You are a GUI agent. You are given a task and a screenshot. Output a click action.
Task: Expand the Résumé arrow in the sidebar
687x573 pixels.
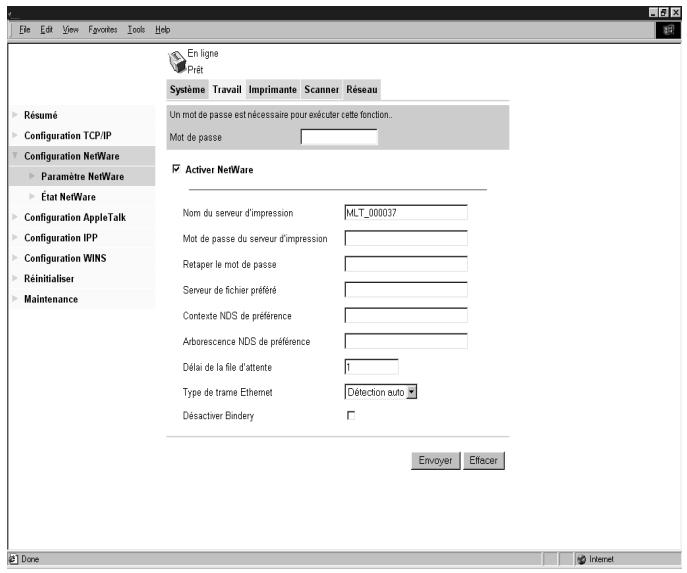click(x=15, y=115)
